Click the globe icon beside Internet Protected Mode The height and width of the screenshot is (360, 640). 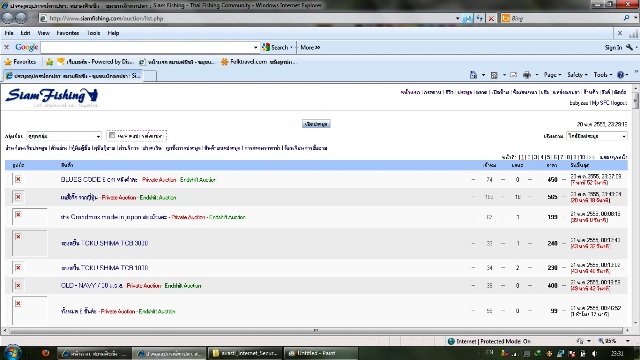[451, 341]
